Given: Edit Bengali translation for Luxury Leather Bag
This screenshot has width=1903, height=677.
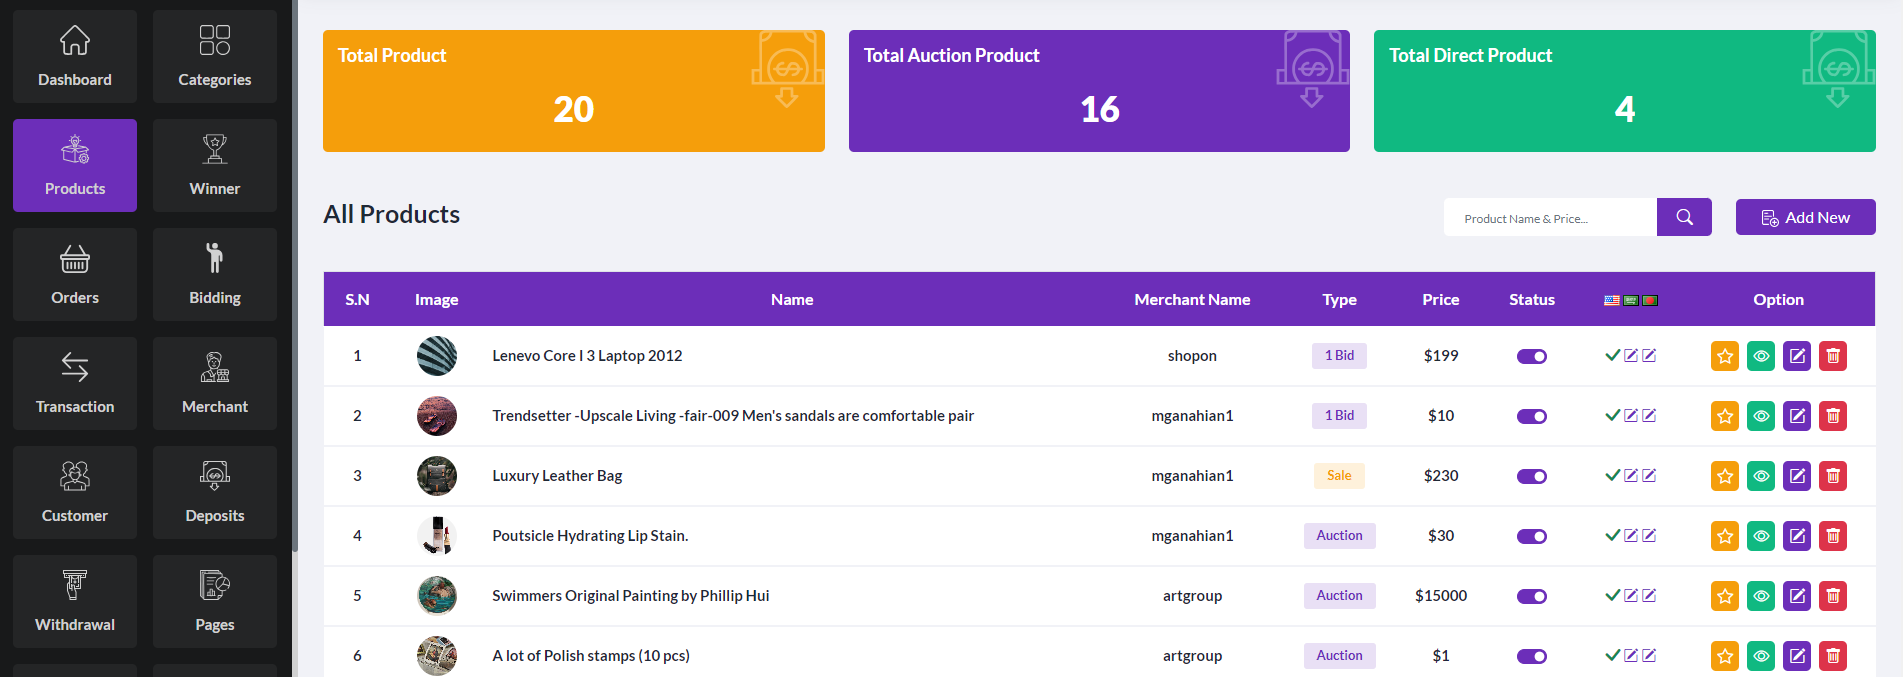Looking at the screenshot, I should coord(1649,476).
